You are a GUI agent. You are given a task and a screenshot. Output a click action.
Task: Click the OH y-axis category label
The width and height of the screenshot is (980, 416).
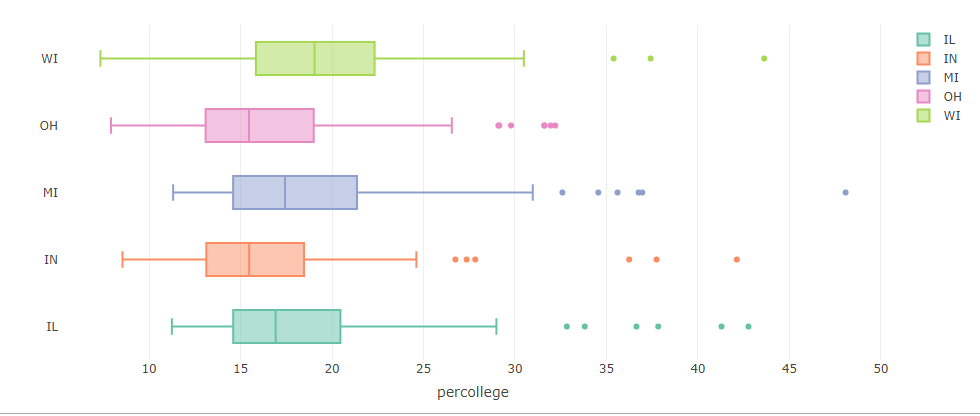tap(49, 126)
